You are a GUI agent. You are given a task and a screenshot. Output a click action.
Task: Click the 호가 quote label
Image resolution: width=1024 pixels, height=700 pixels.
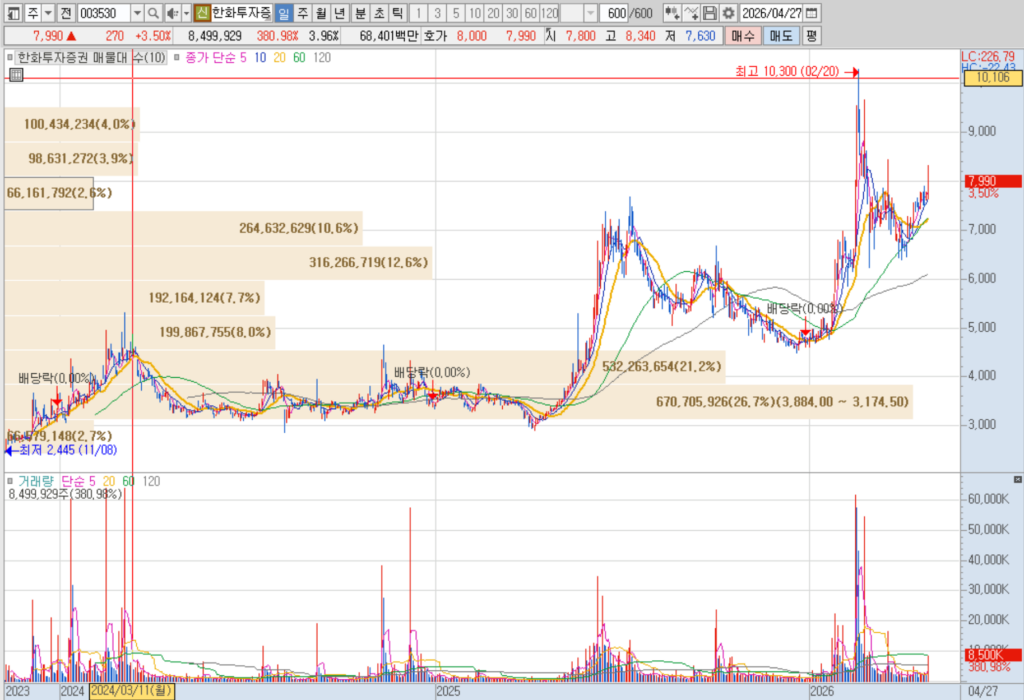click(434, 36)
